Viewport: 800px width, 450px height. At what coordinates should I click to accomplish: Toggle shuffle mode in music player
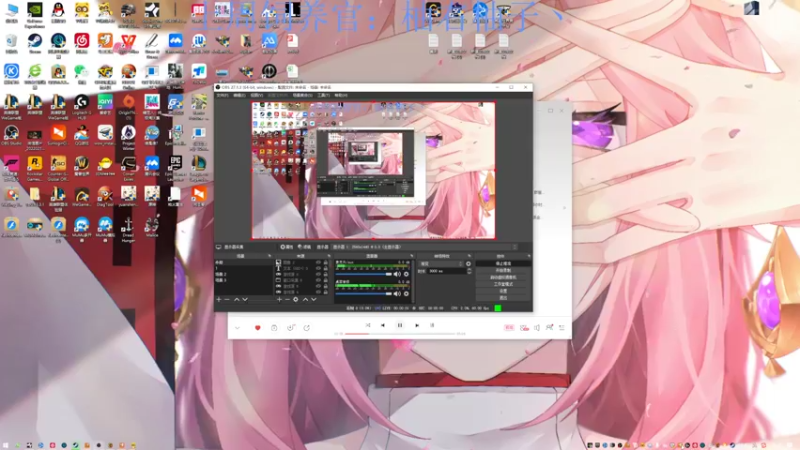coord(368,325)
